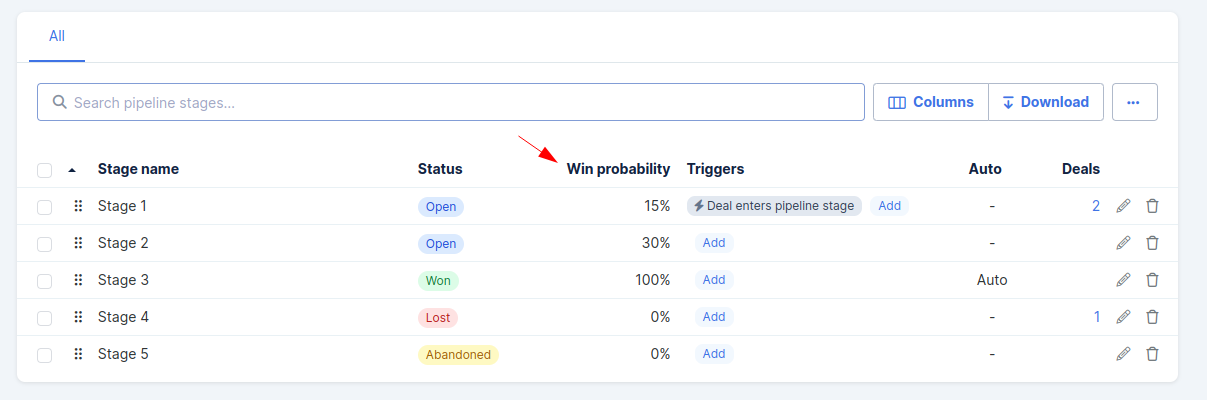Screen dimensions: 1207x400
Task: Check the Stage 2 row checkbox
Action: click(44, 244)
